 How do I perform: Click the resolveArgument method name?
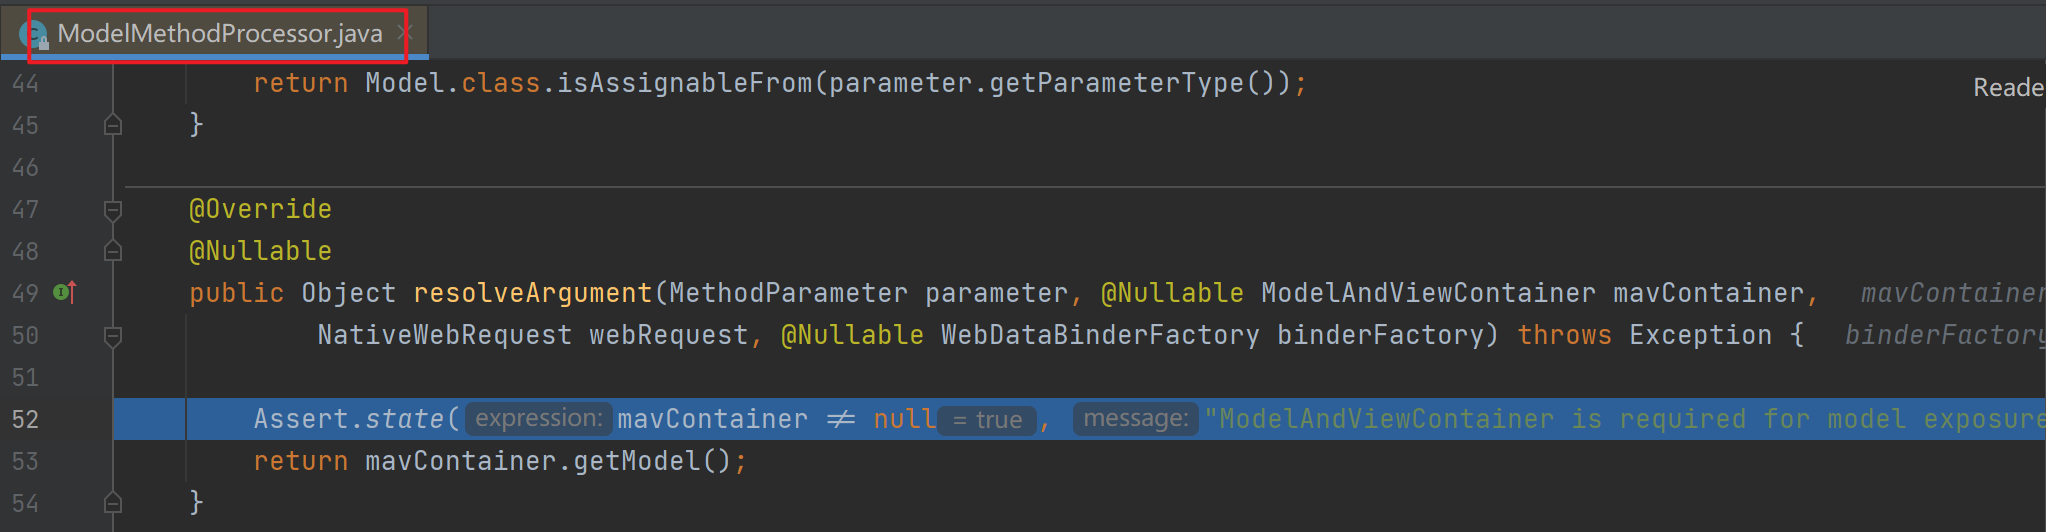click(x=532, y=293)
